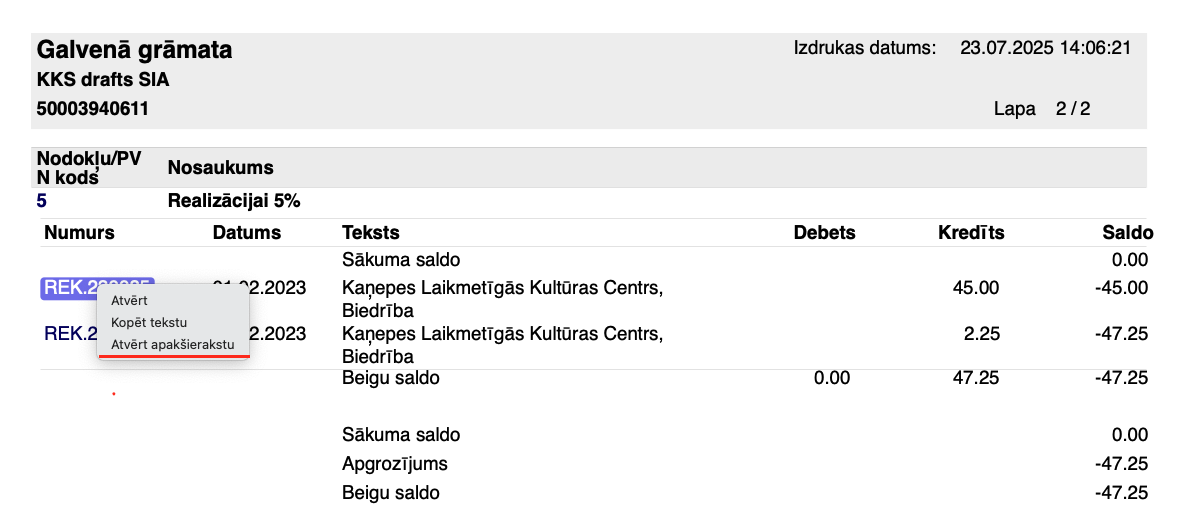The width and height of the screenshot is (1180, 518).
Task: Select Kopēt tekstu in context menu
Action: coord(149,322)
